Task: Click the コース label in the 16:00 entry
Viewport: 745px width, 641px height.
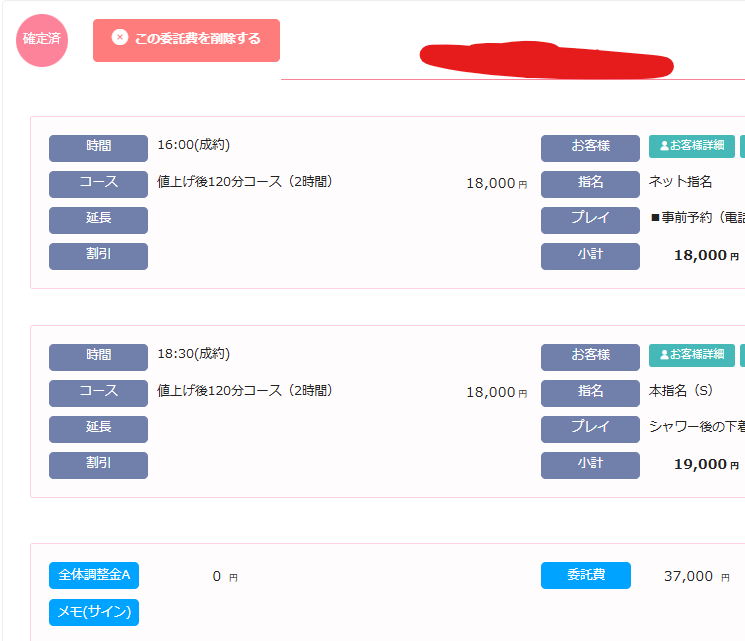Action: (x=98, y=184)
